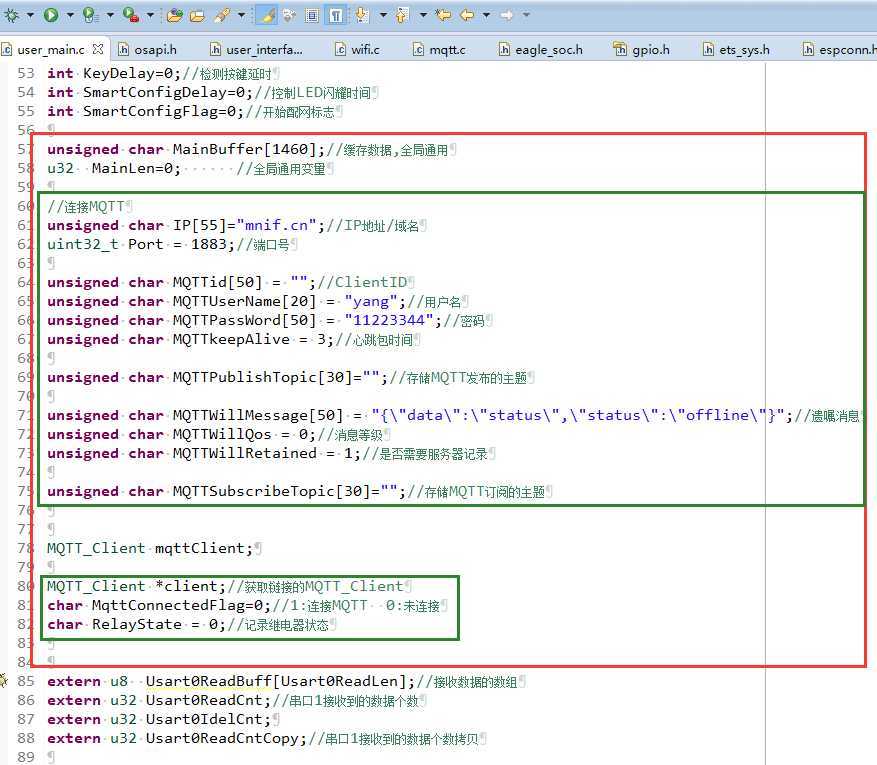877x765 pixels.
Task: Switch to the user_interfa... tab
Action: [x=256, y=50]
